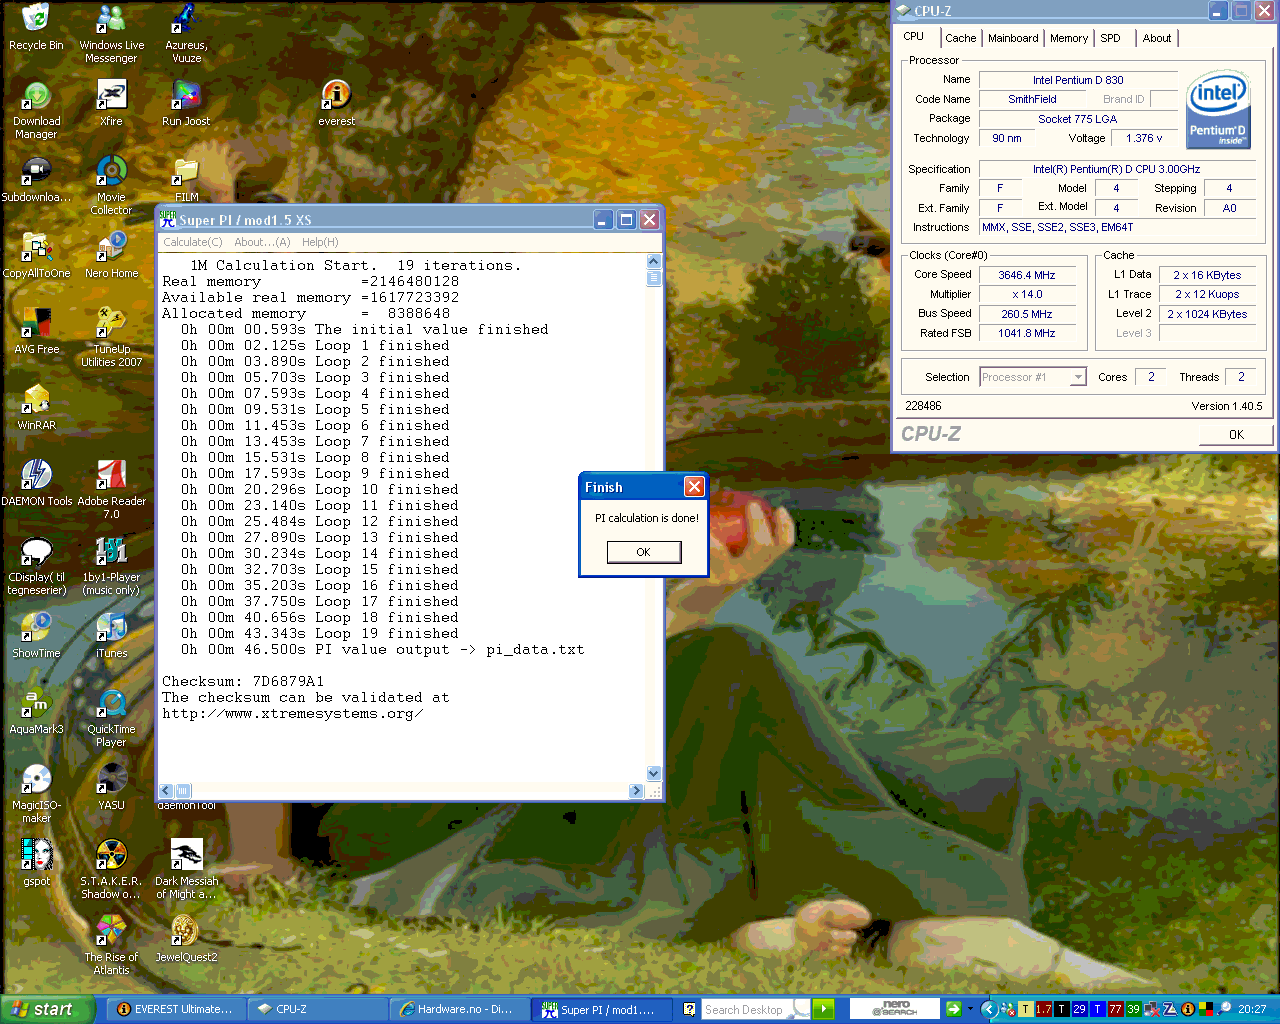
Task: Click the CPU-Z taskbar button
Action: click(316, 1009)
